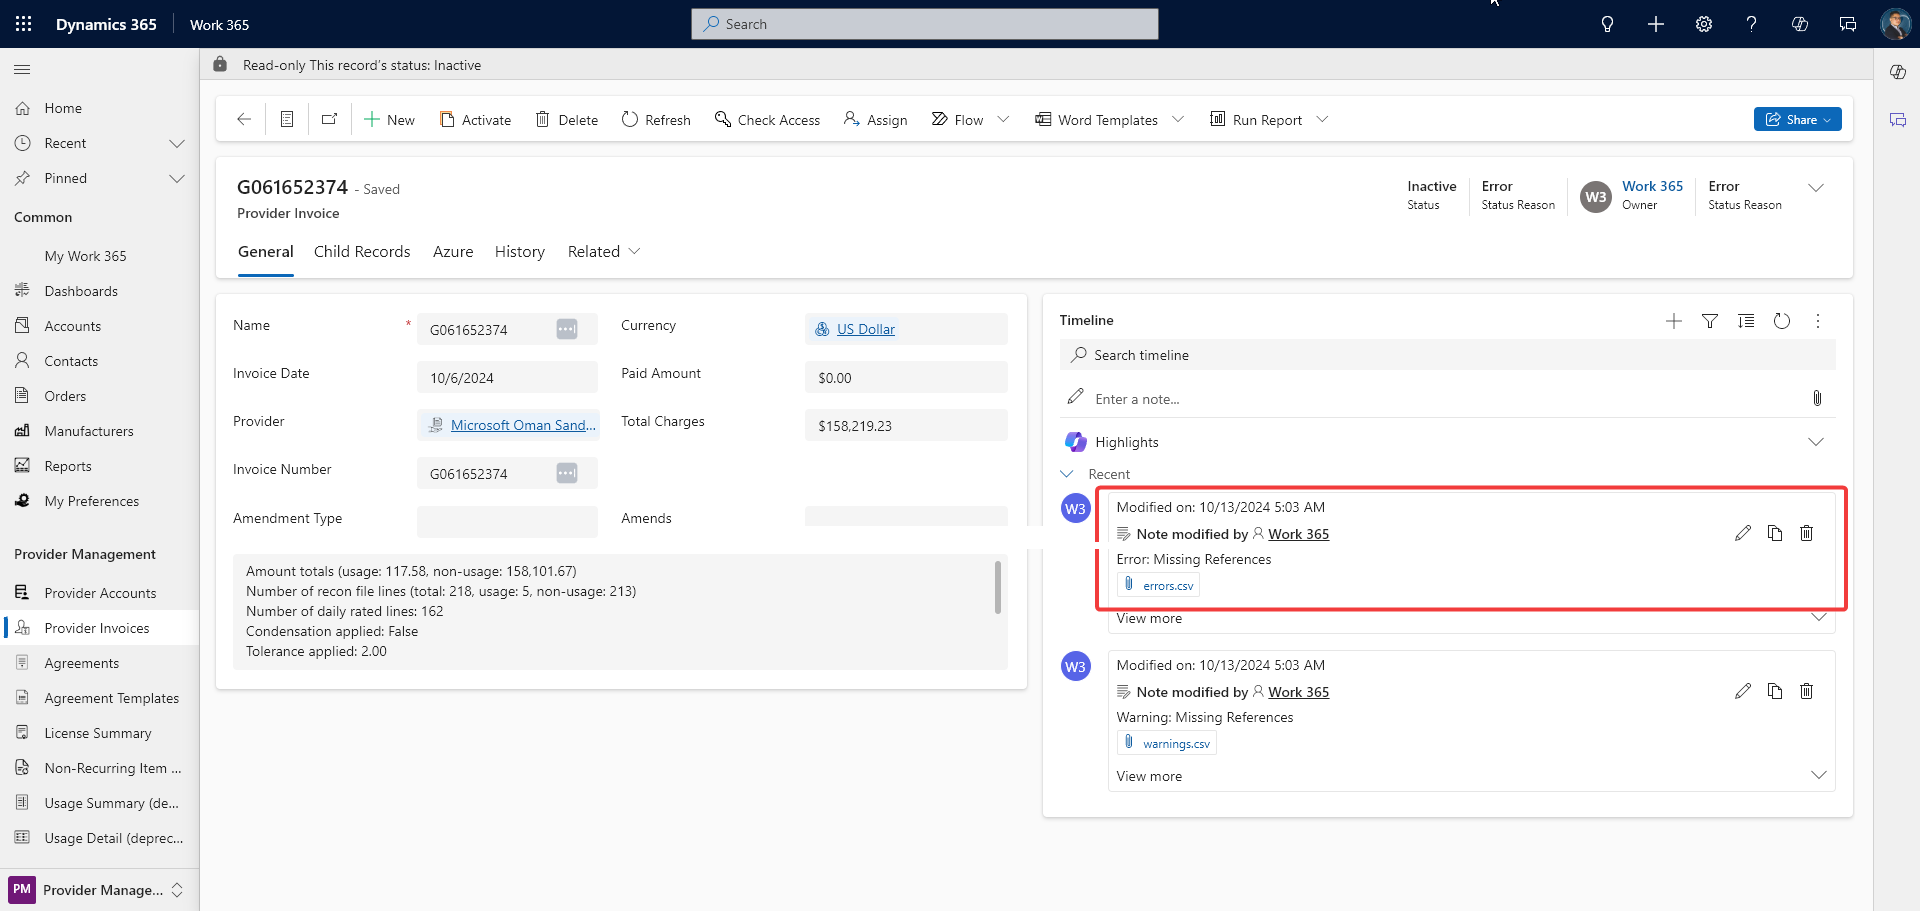Expand the Word Templates dropdown
Image resolution: width=1920 pixels, height=911 pixels.
pyautogui.click(x=1178, y=119)
